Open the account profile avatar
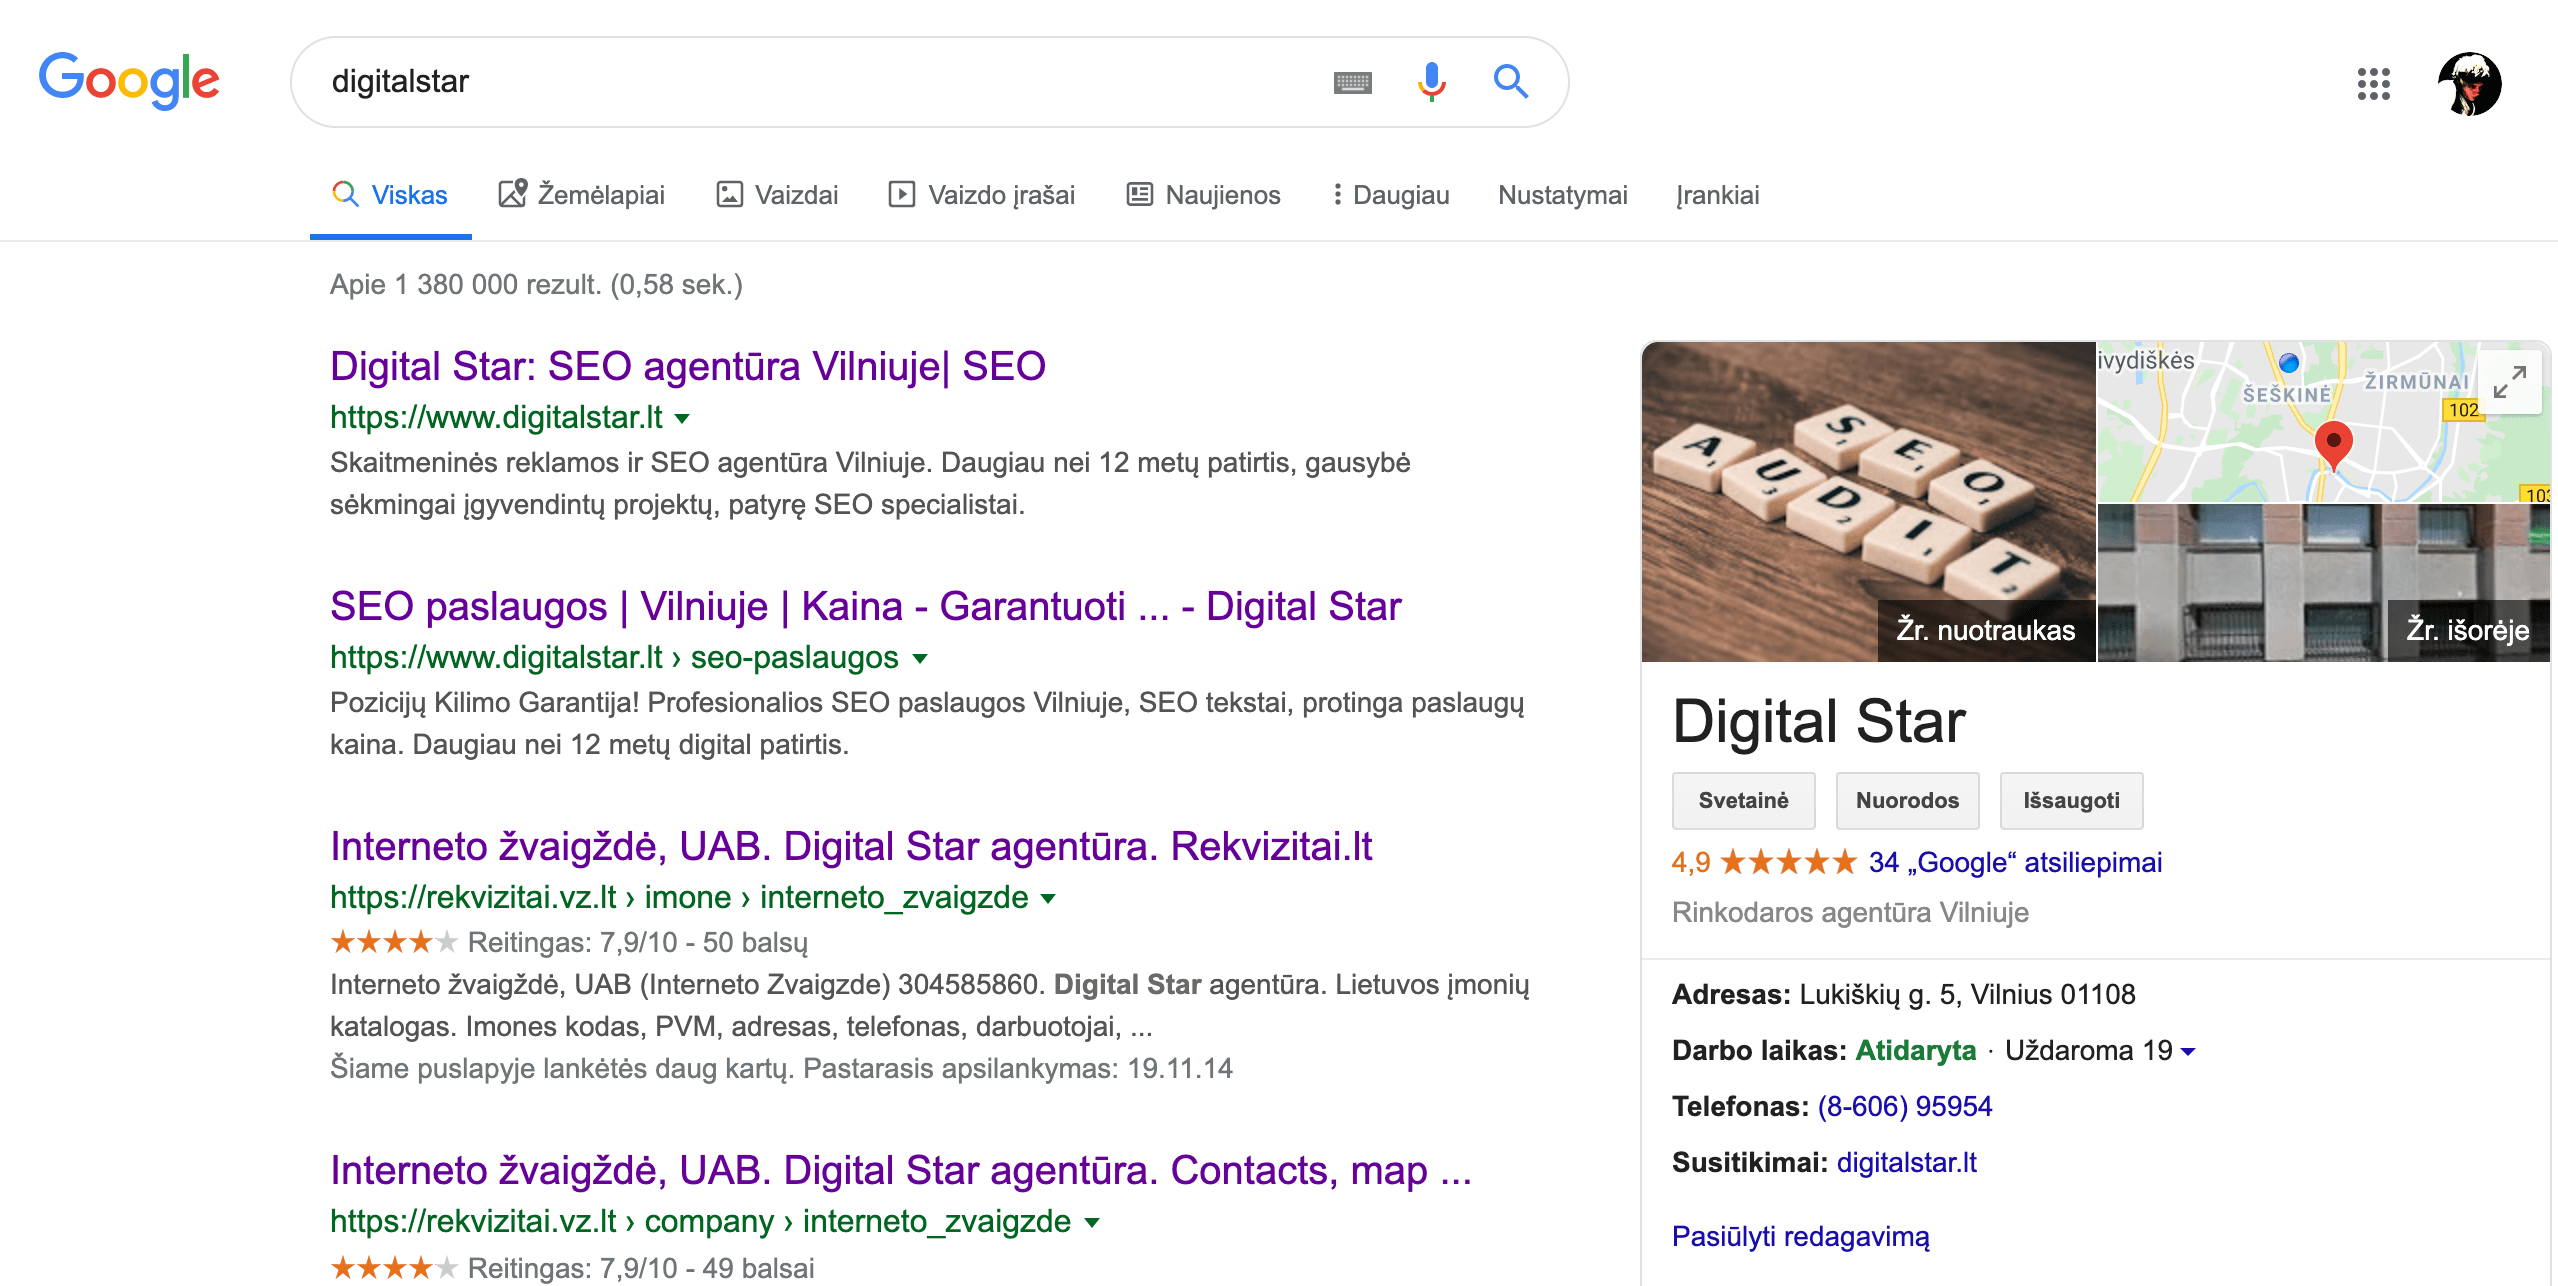 coord(2469,84)
